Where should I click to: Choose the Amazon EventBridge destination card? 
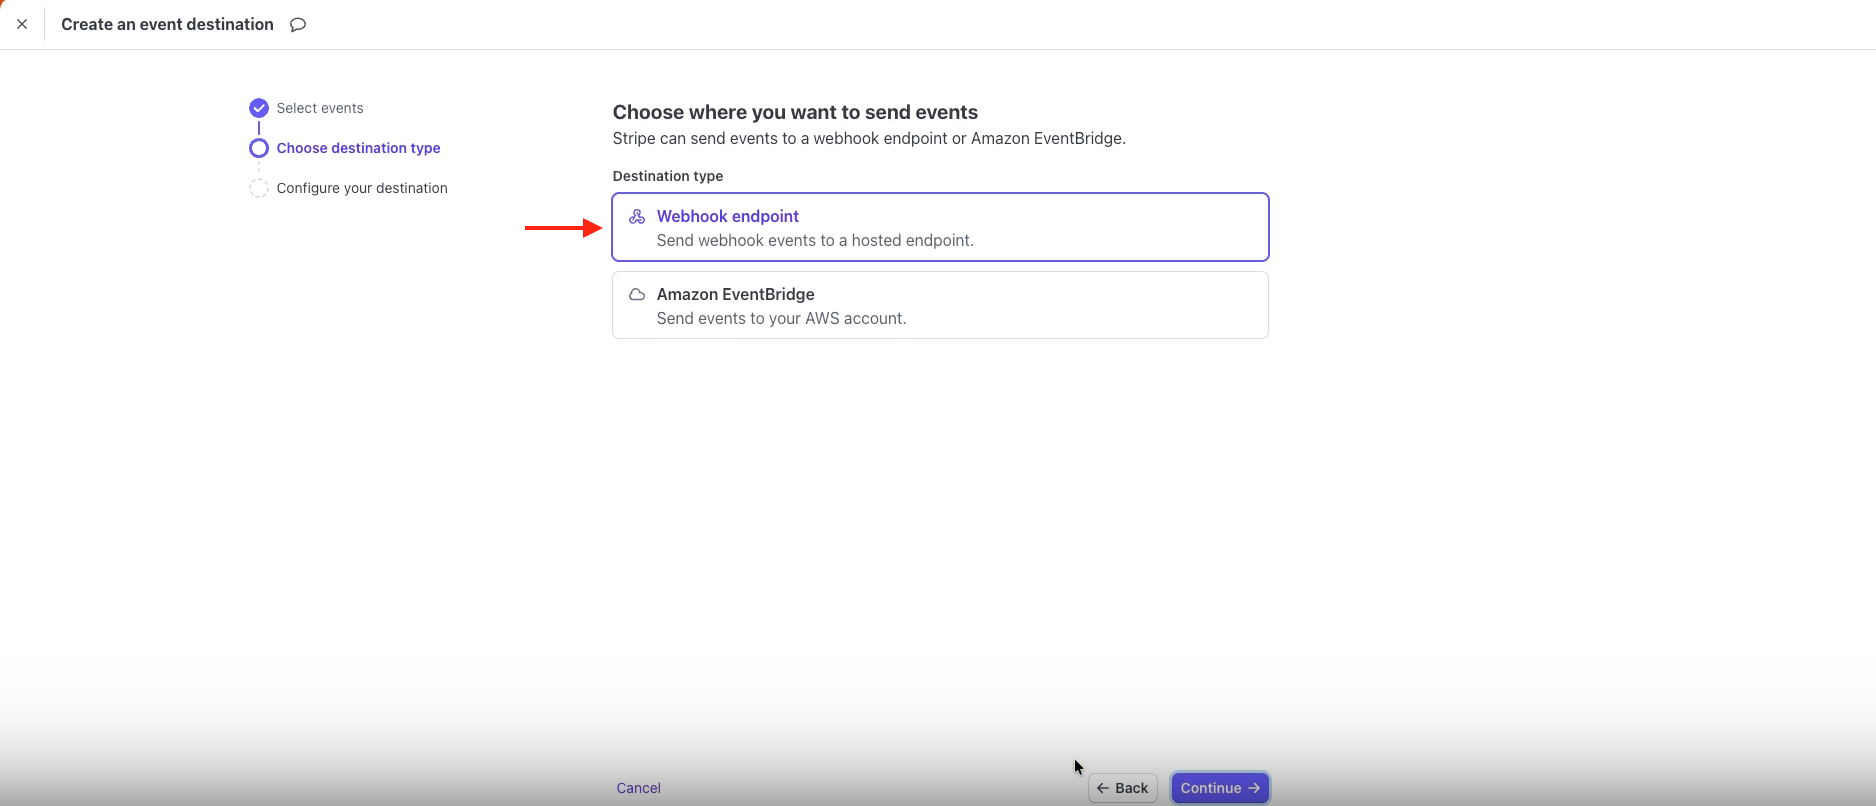point(940,305)
